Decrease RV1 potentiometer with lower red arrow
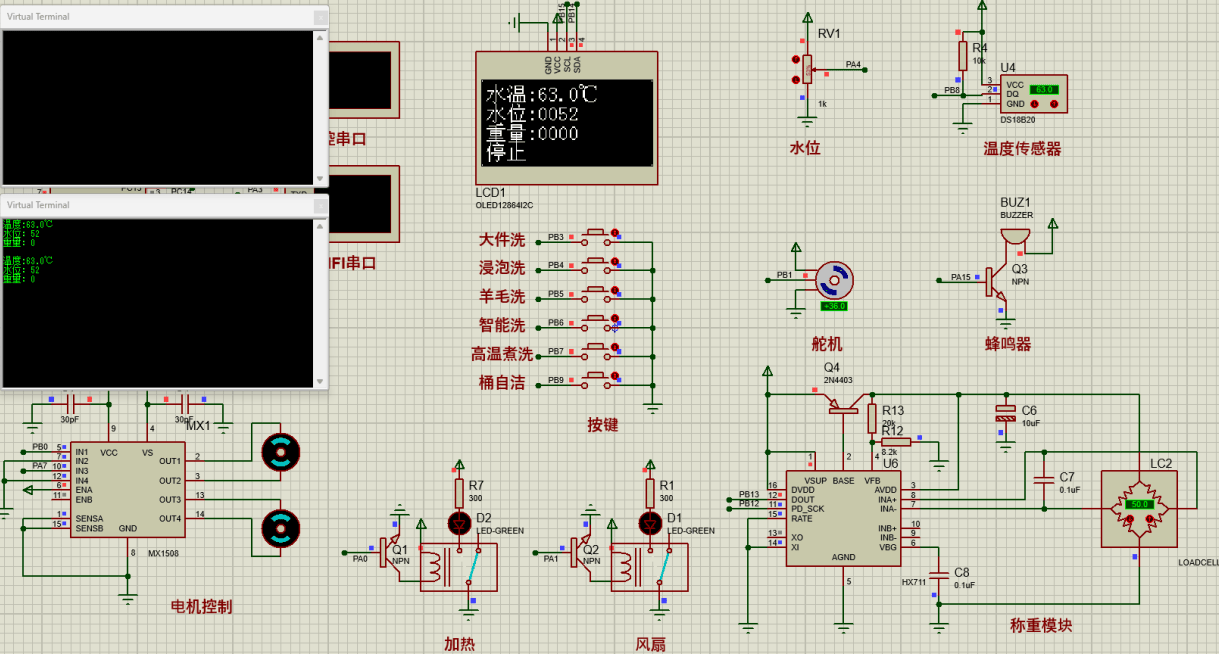The height and width of the screenshot is (654, 1219). [x=797, y=82]
